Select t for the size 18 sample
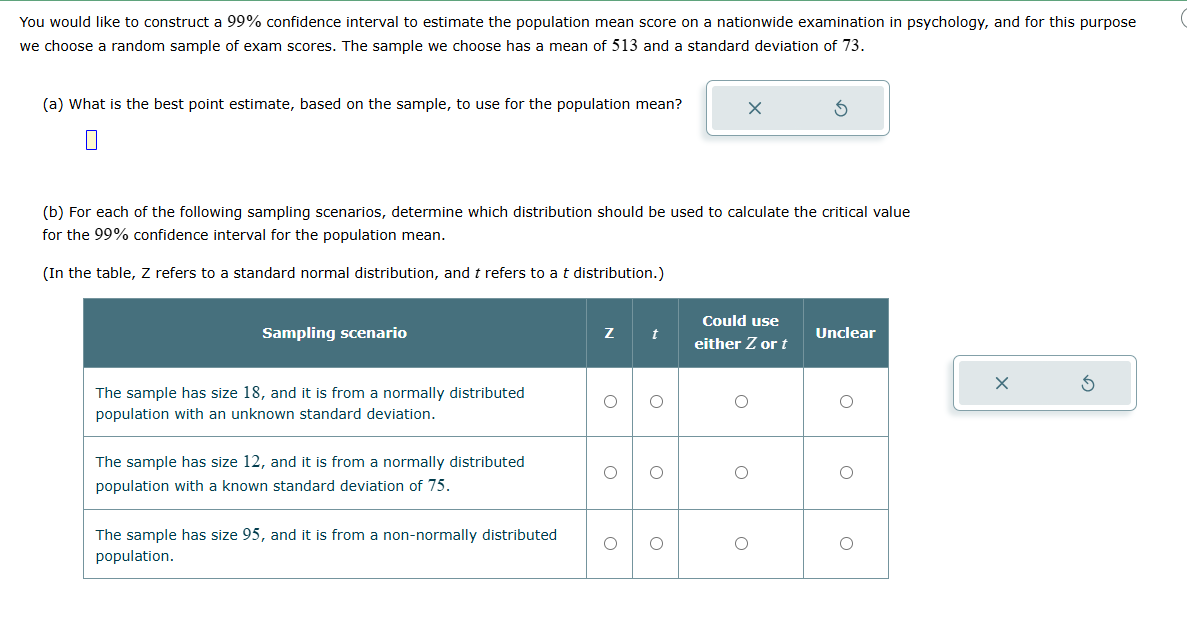Screen dimensions: 1187x633 coord(656,401)
